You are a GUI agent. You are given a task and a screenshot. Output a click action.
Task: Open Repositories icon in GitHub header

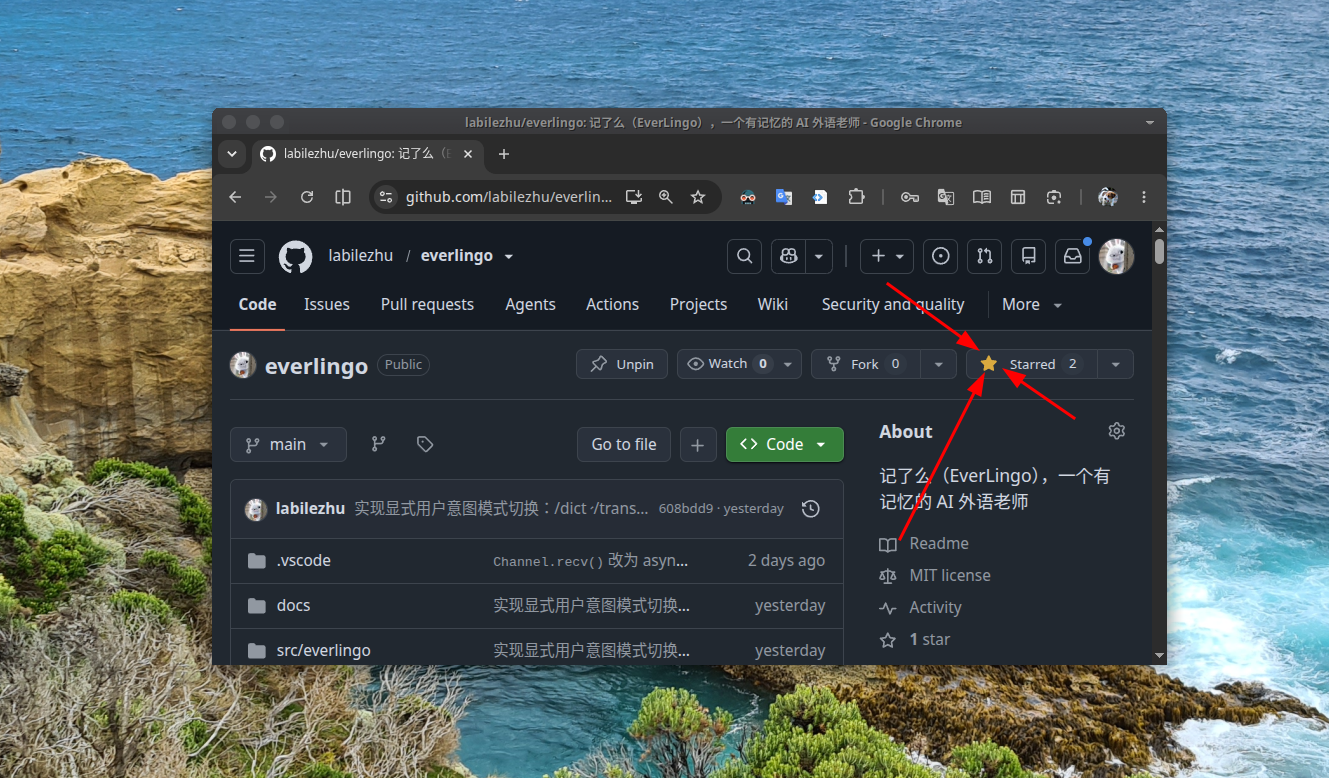[x=1028, y=256]
